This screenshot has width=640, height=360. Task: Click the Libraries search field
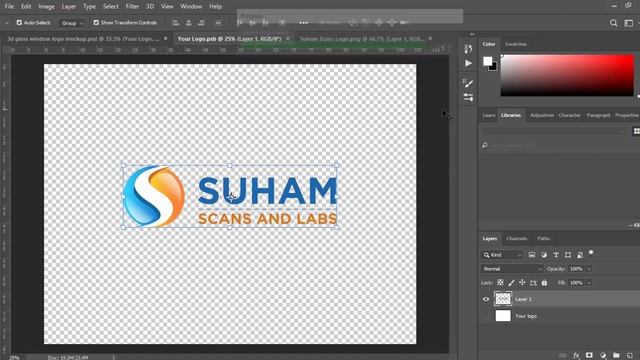click(560, 145)
